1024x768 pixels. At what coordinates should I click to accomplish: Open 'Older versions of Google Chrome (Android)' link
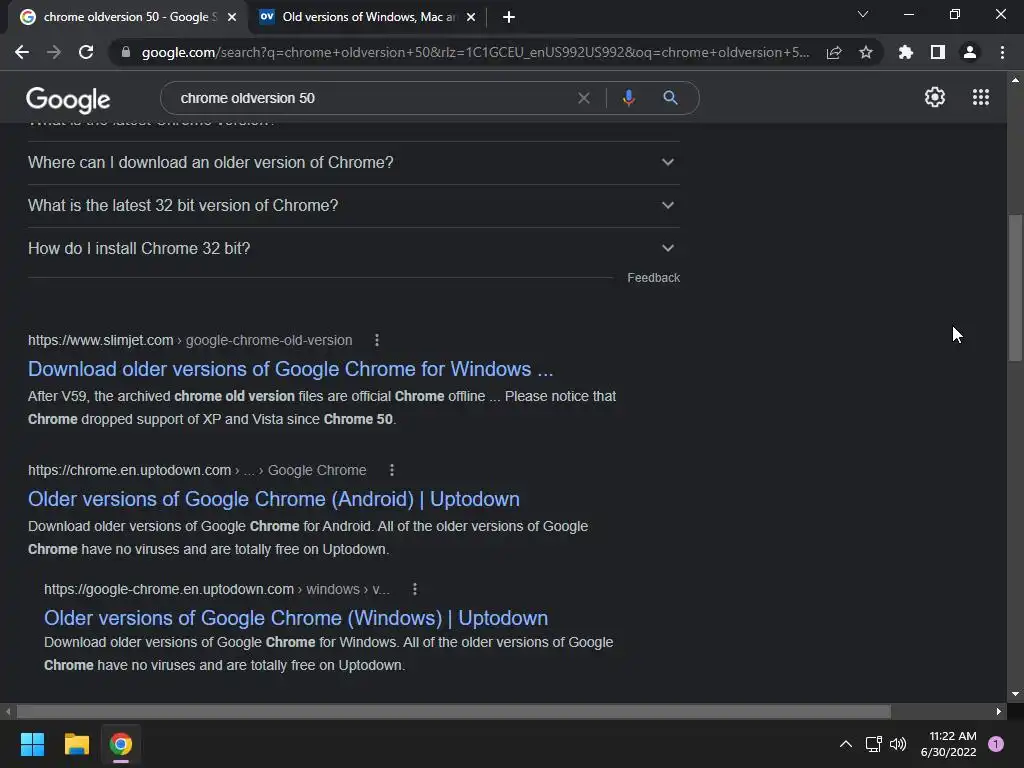(274, 499)
